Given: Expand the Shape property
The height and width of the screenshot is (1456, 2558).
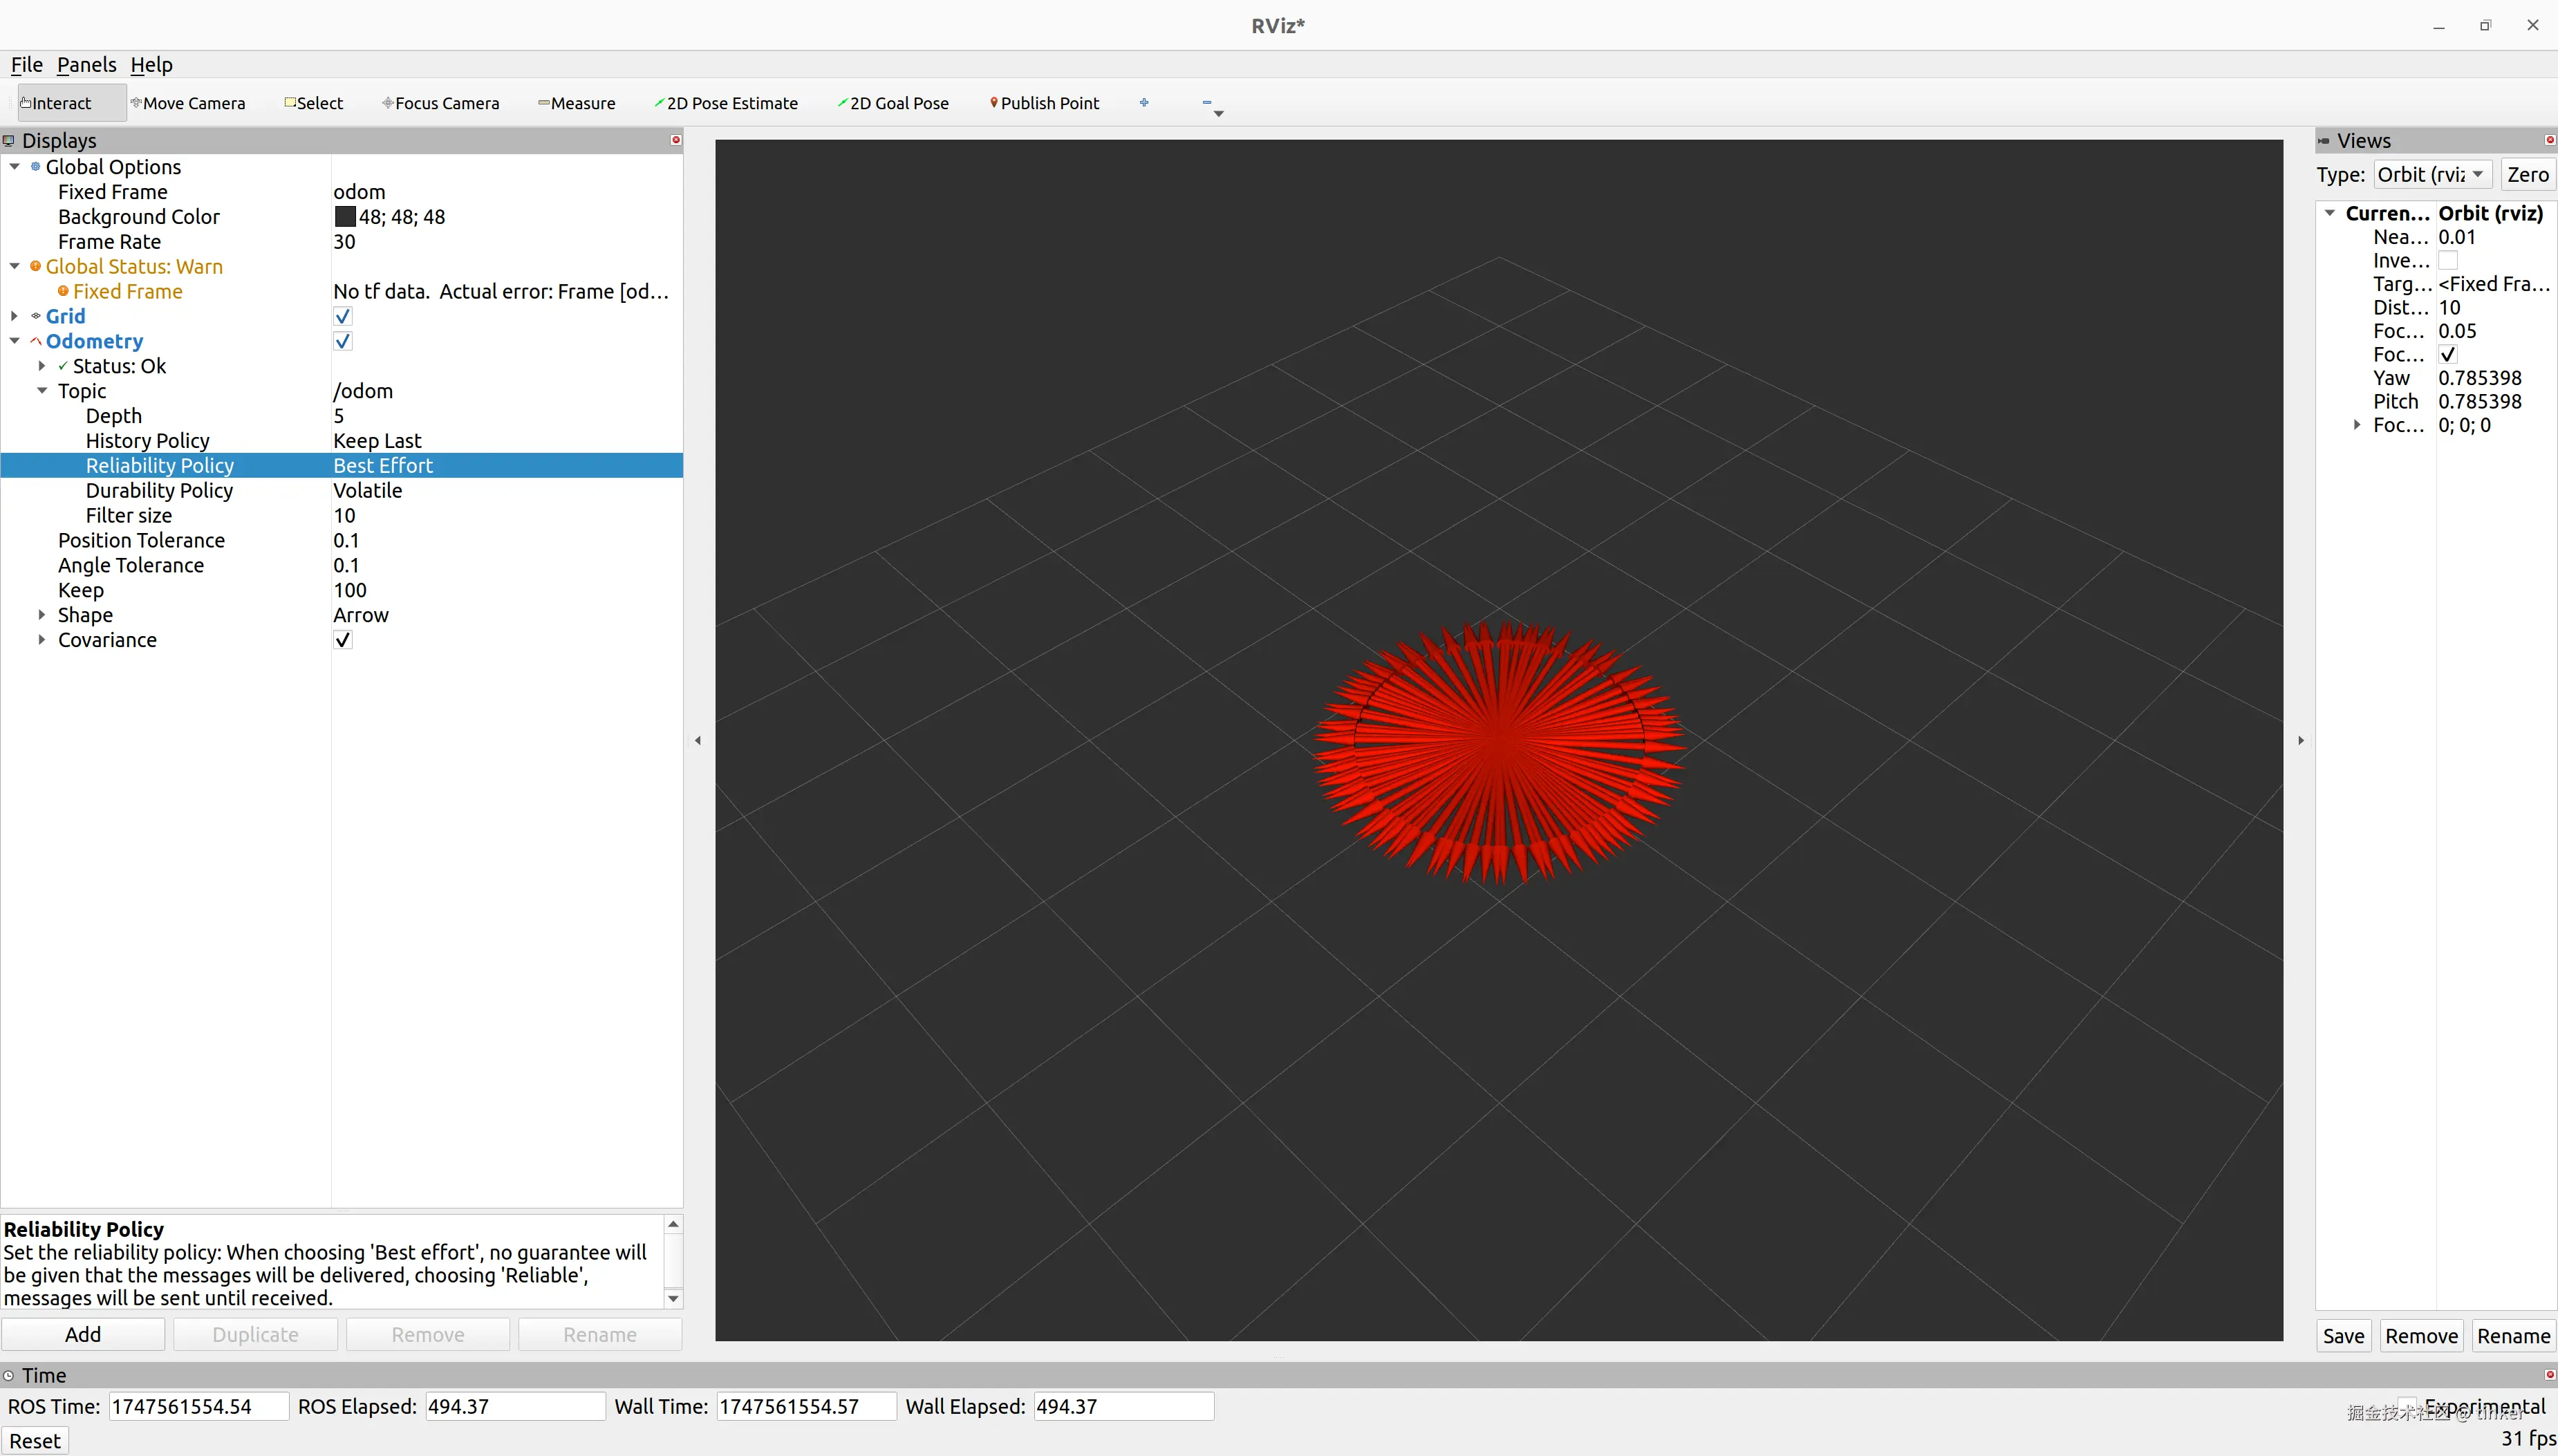Looking at the screenshot, I should point(42,615).
